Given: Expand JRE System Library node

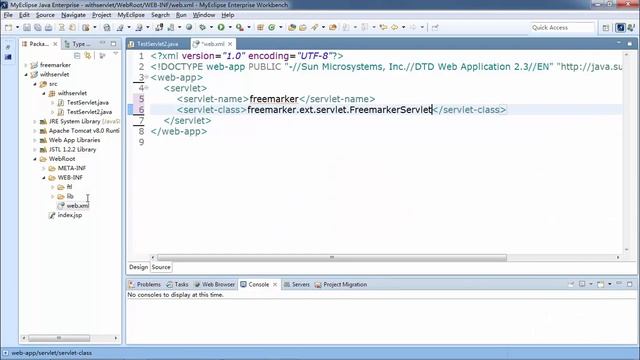Looking at the screenshot, I should pos(35,121).
